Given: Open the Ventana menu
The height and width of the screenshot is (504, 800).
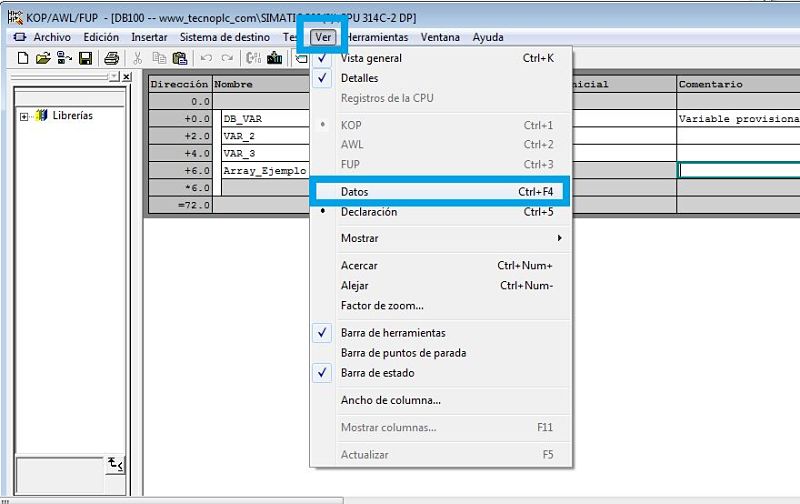Looking at the screenshot, I should (440, 37).
